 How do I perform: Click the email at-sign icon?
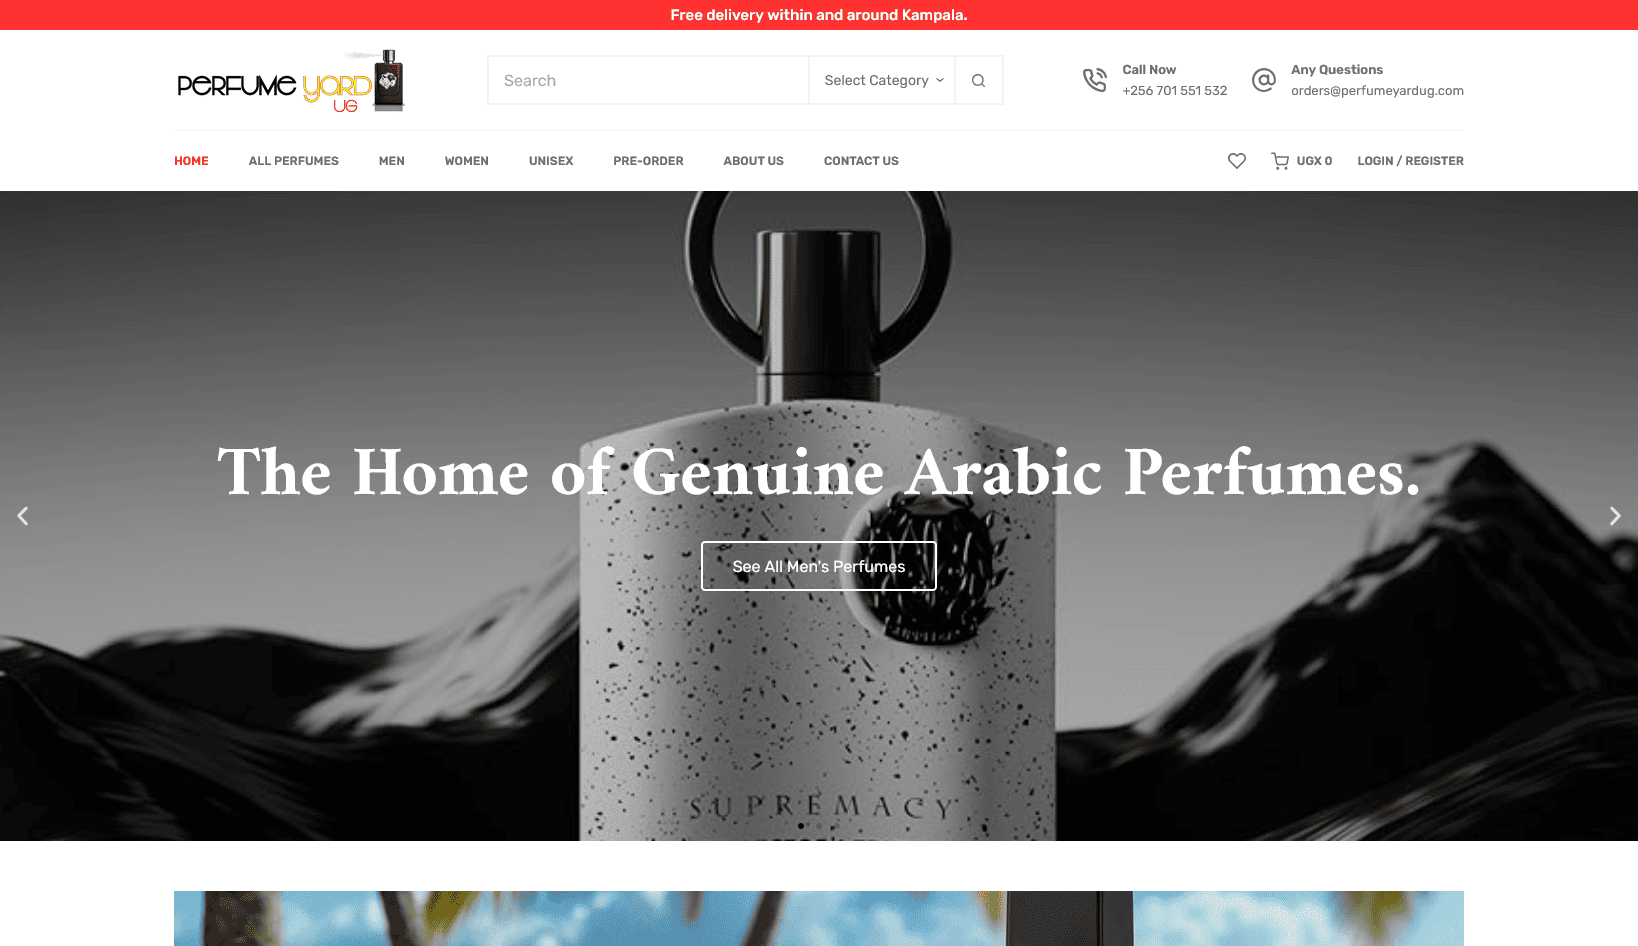tap(1264, 80)
